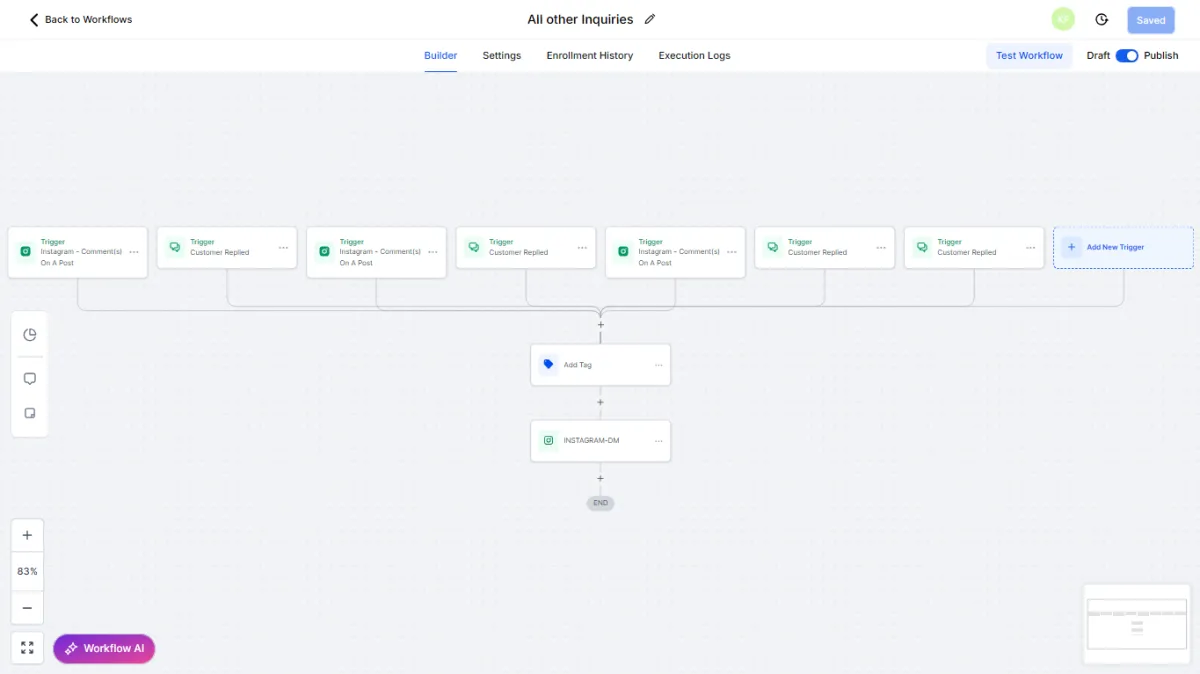Click the comment bubble icon in sidebar
This screenshot has width=1200, height=674.
pyautogui.click(x=30, y=379)
